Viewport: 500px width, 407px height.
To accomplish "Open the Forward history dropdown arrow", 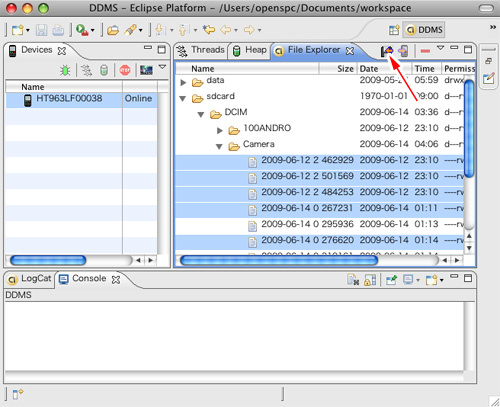I will [259, 31].
